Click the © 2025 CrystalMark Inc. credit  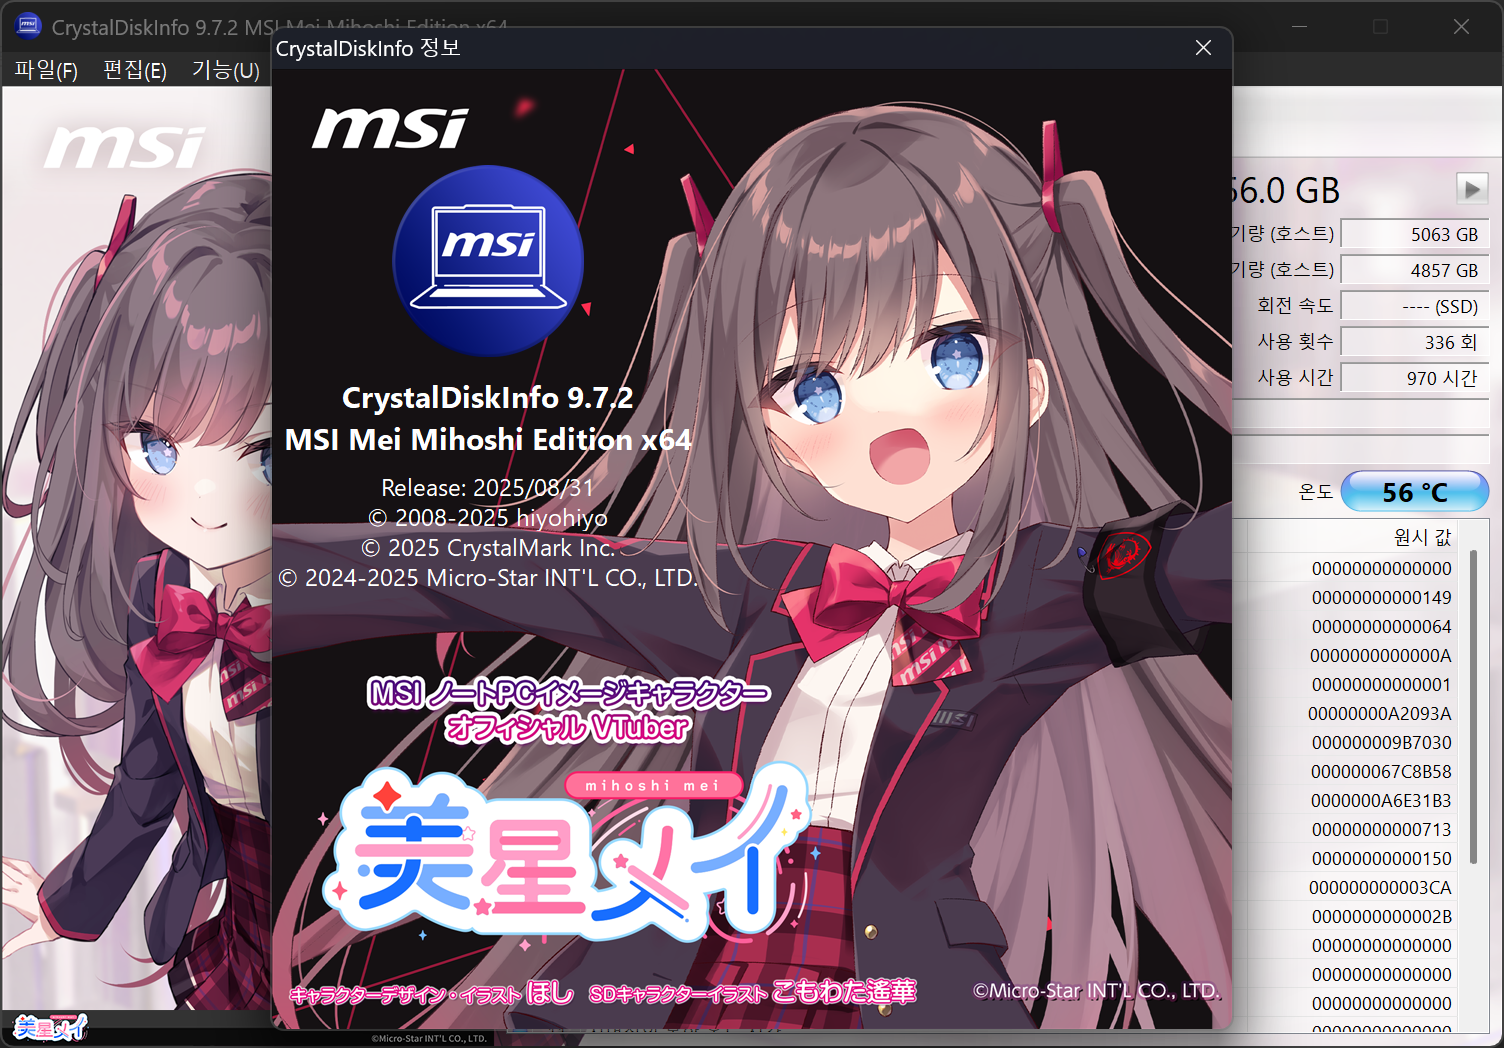click(487, 548)
